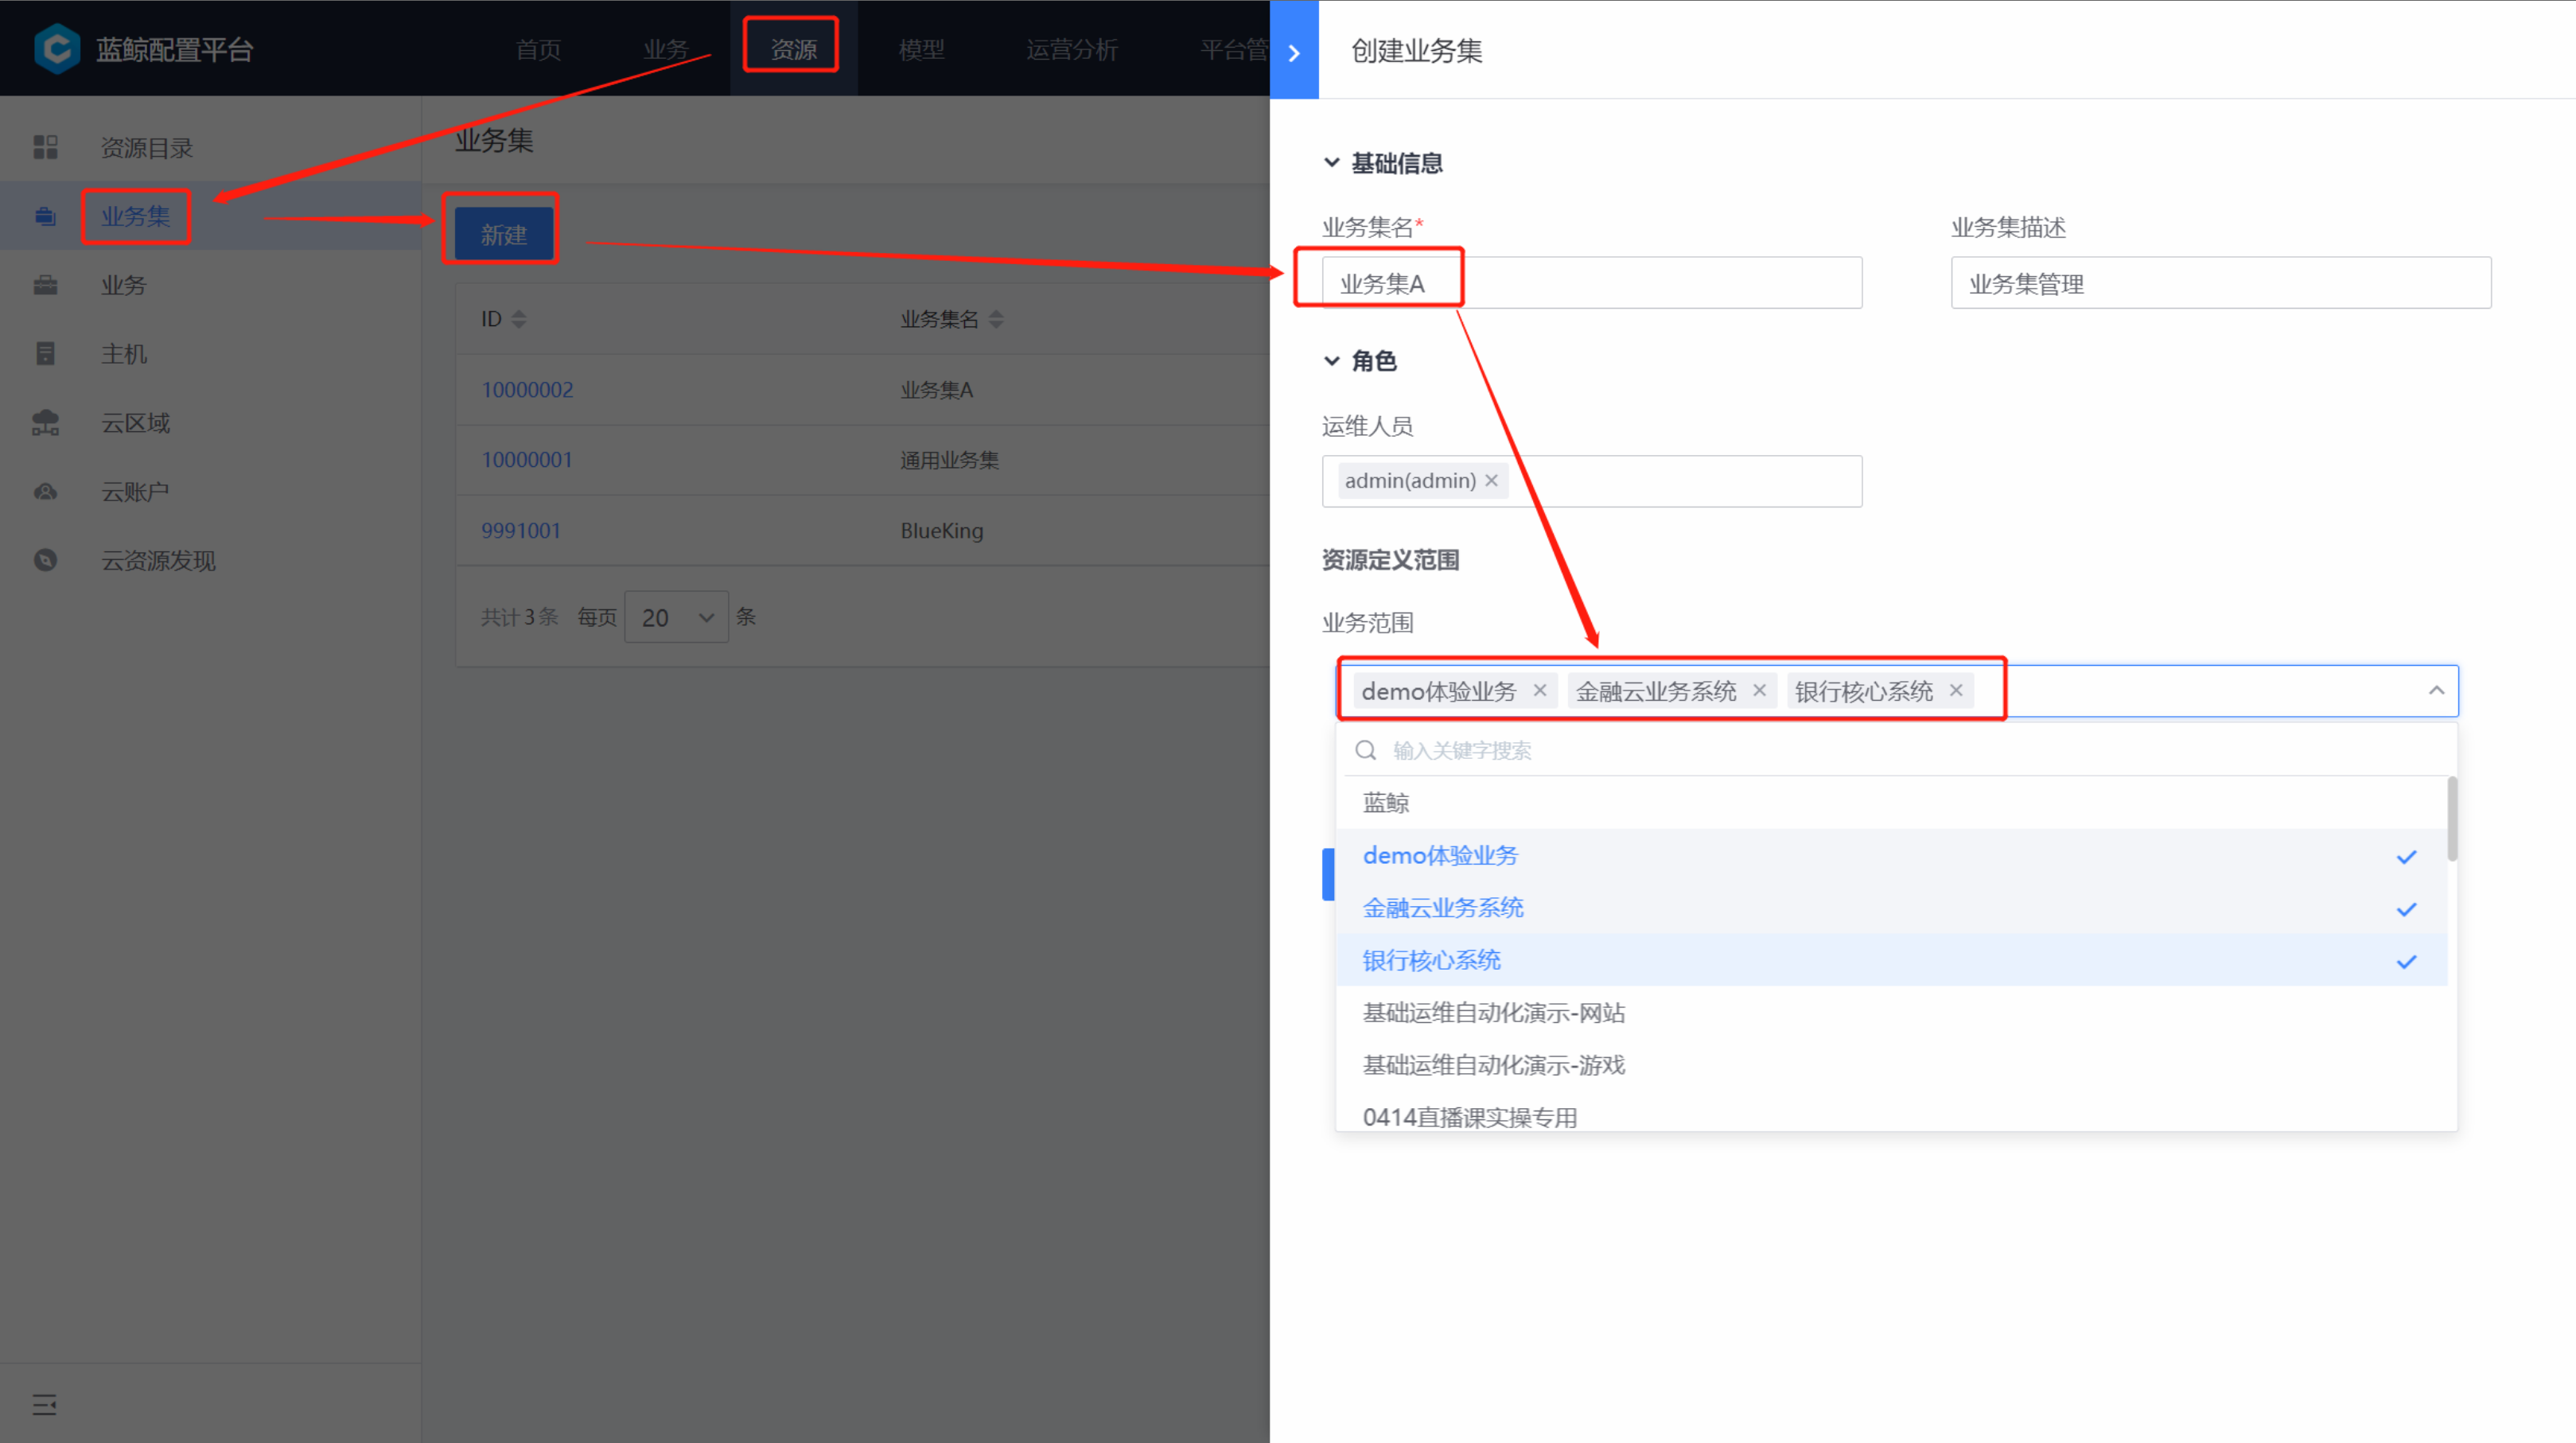Viewport: 2576px width, 1443px height.
Task: Click the BlueKing platform logo icon
Action: tap(57, 48)
